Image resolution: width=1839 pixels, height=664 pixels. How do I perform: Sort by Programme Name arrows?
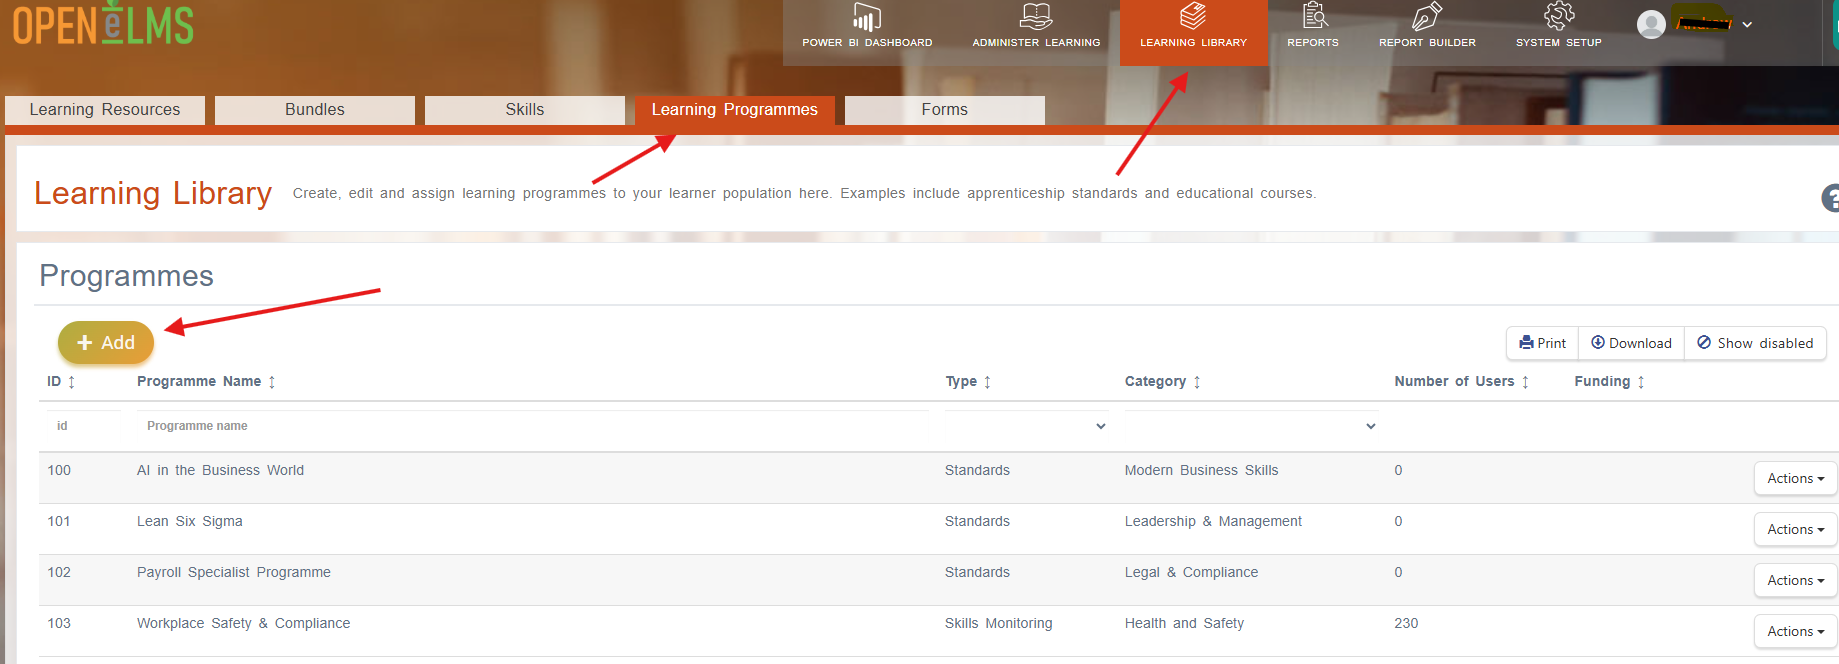pos(272,382)
